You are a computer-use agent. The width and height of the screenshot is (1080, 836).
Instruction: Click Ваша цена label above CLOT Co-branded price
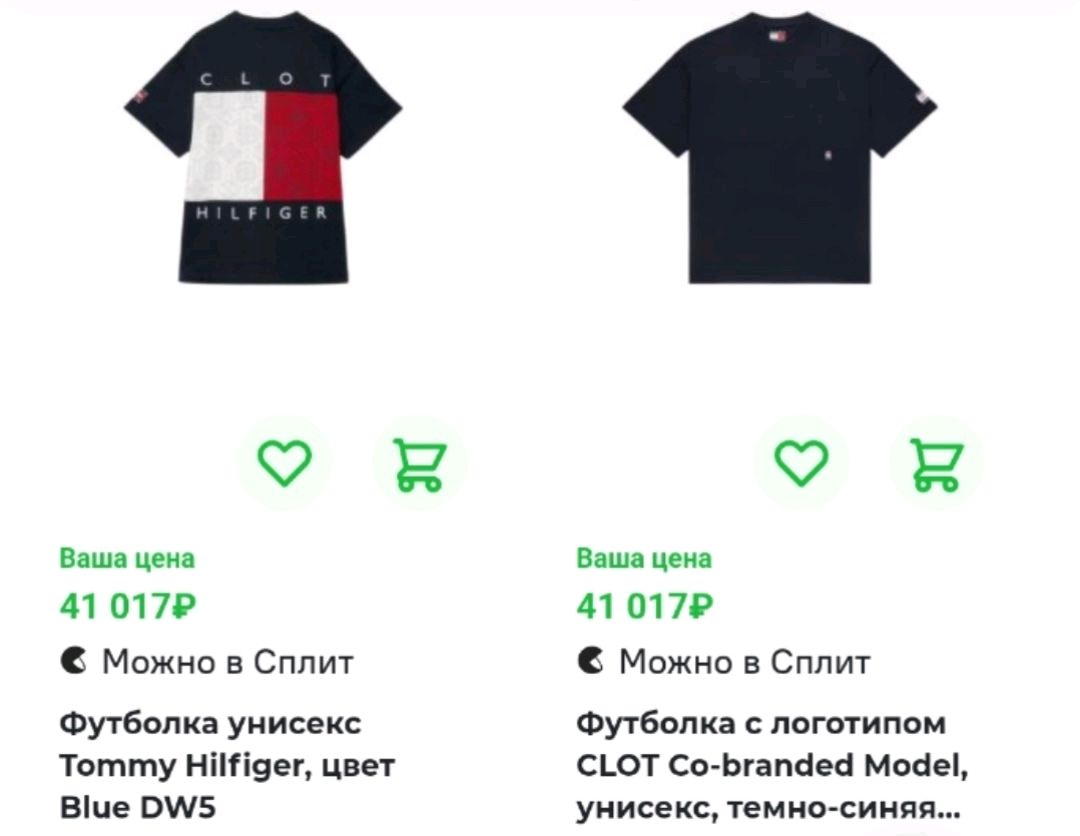(x=644, y=558)
